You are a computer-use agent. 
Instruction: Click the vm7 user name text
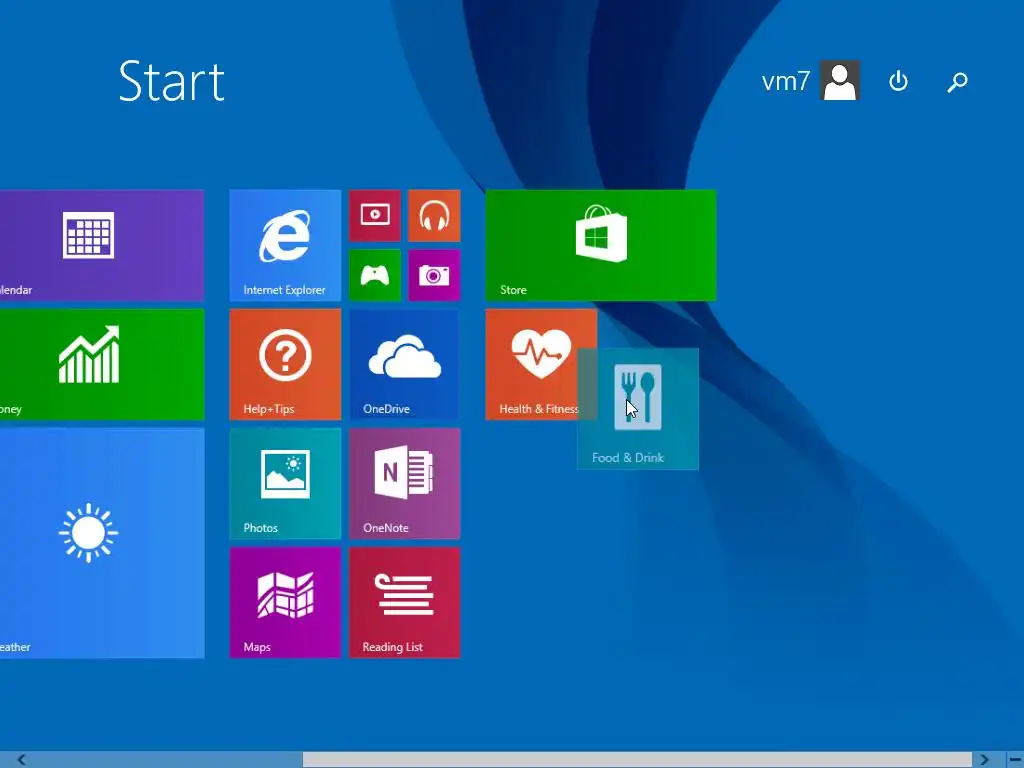[x=786, y=82]
